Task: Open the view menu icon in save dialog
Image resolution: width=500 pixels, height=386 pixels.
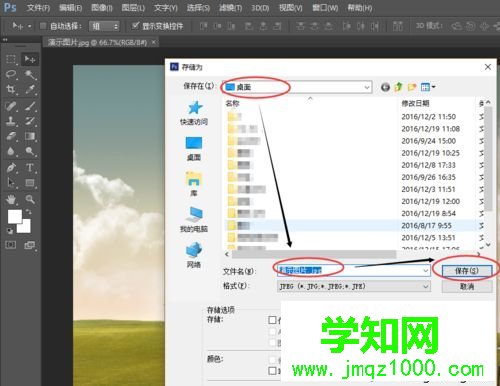Action: coord(428,87)
